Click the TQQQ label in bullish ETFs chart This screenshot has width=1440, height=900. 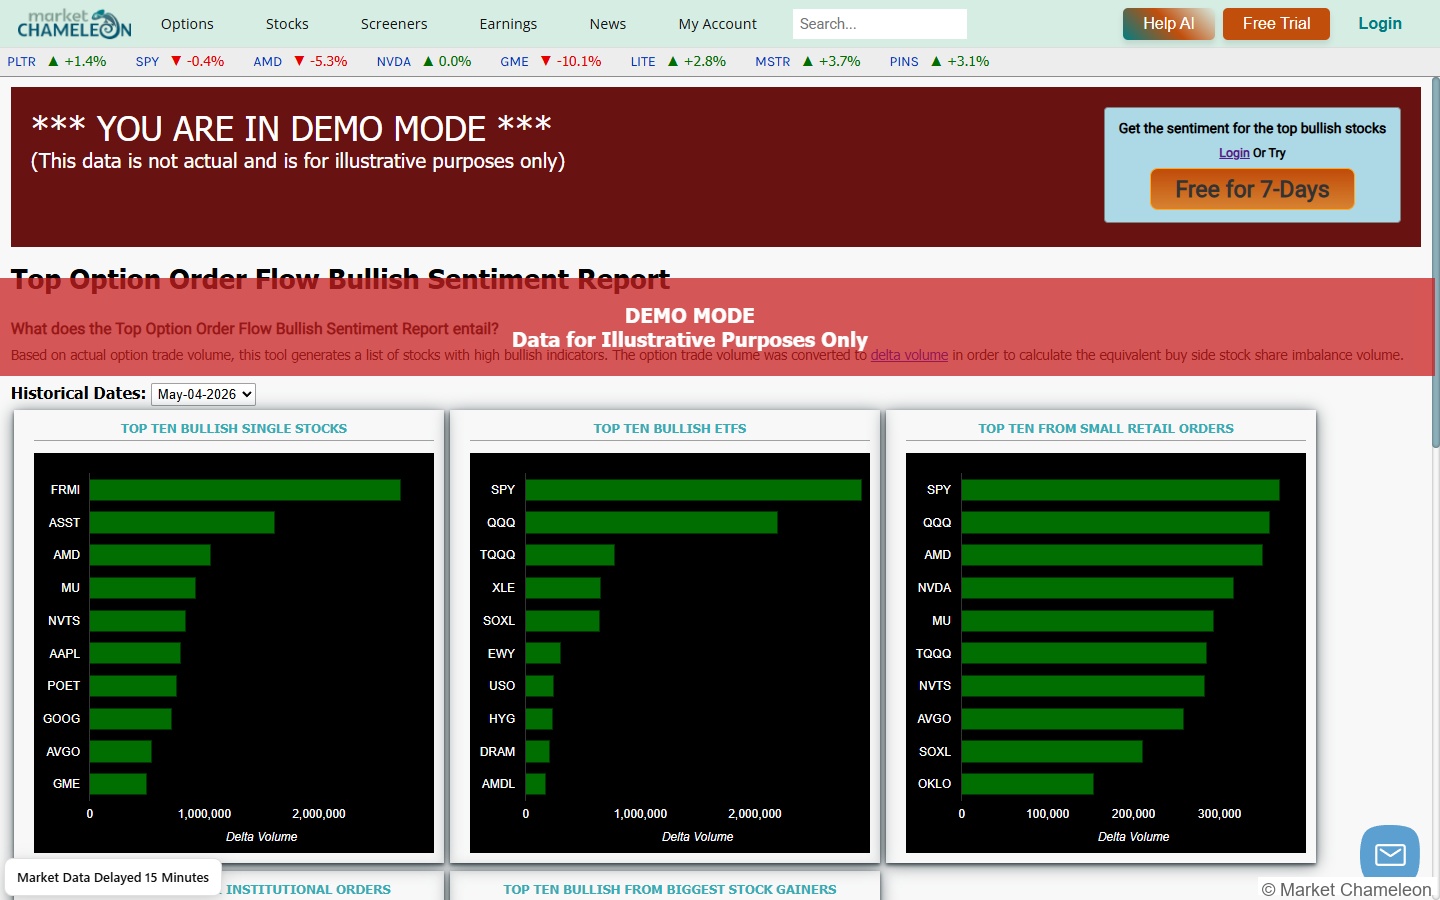coord(497,555)
